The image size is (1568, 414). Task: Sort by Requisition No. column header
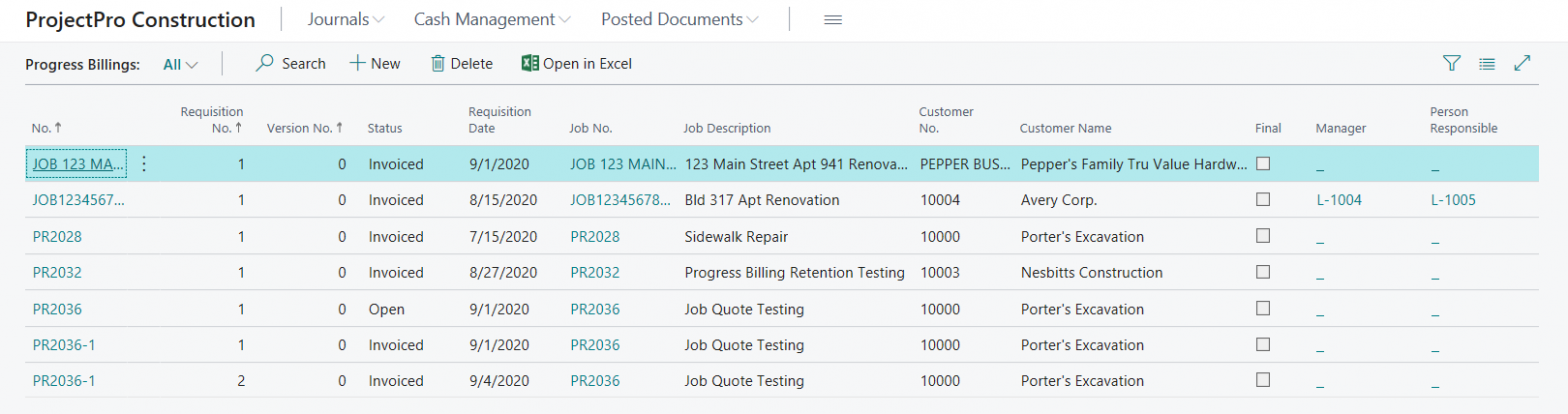coord(212,120)
